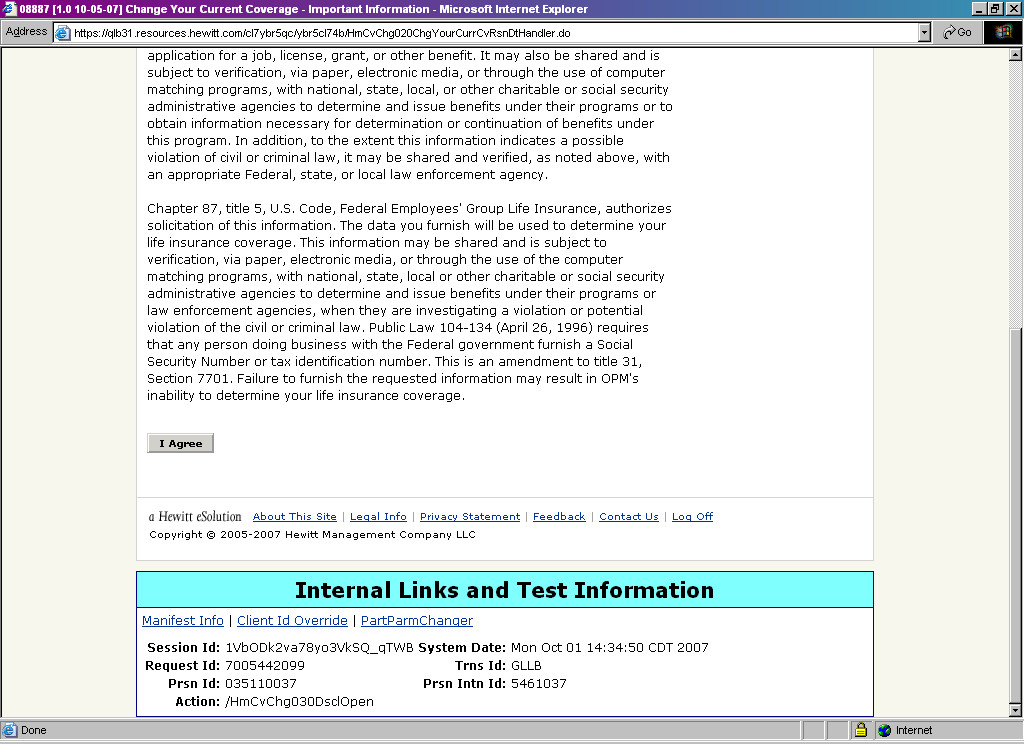The height and width of the screenshot is (744, 1024).
Task: Click the Trns Id value GLLB
Action: tap(526, 666)
